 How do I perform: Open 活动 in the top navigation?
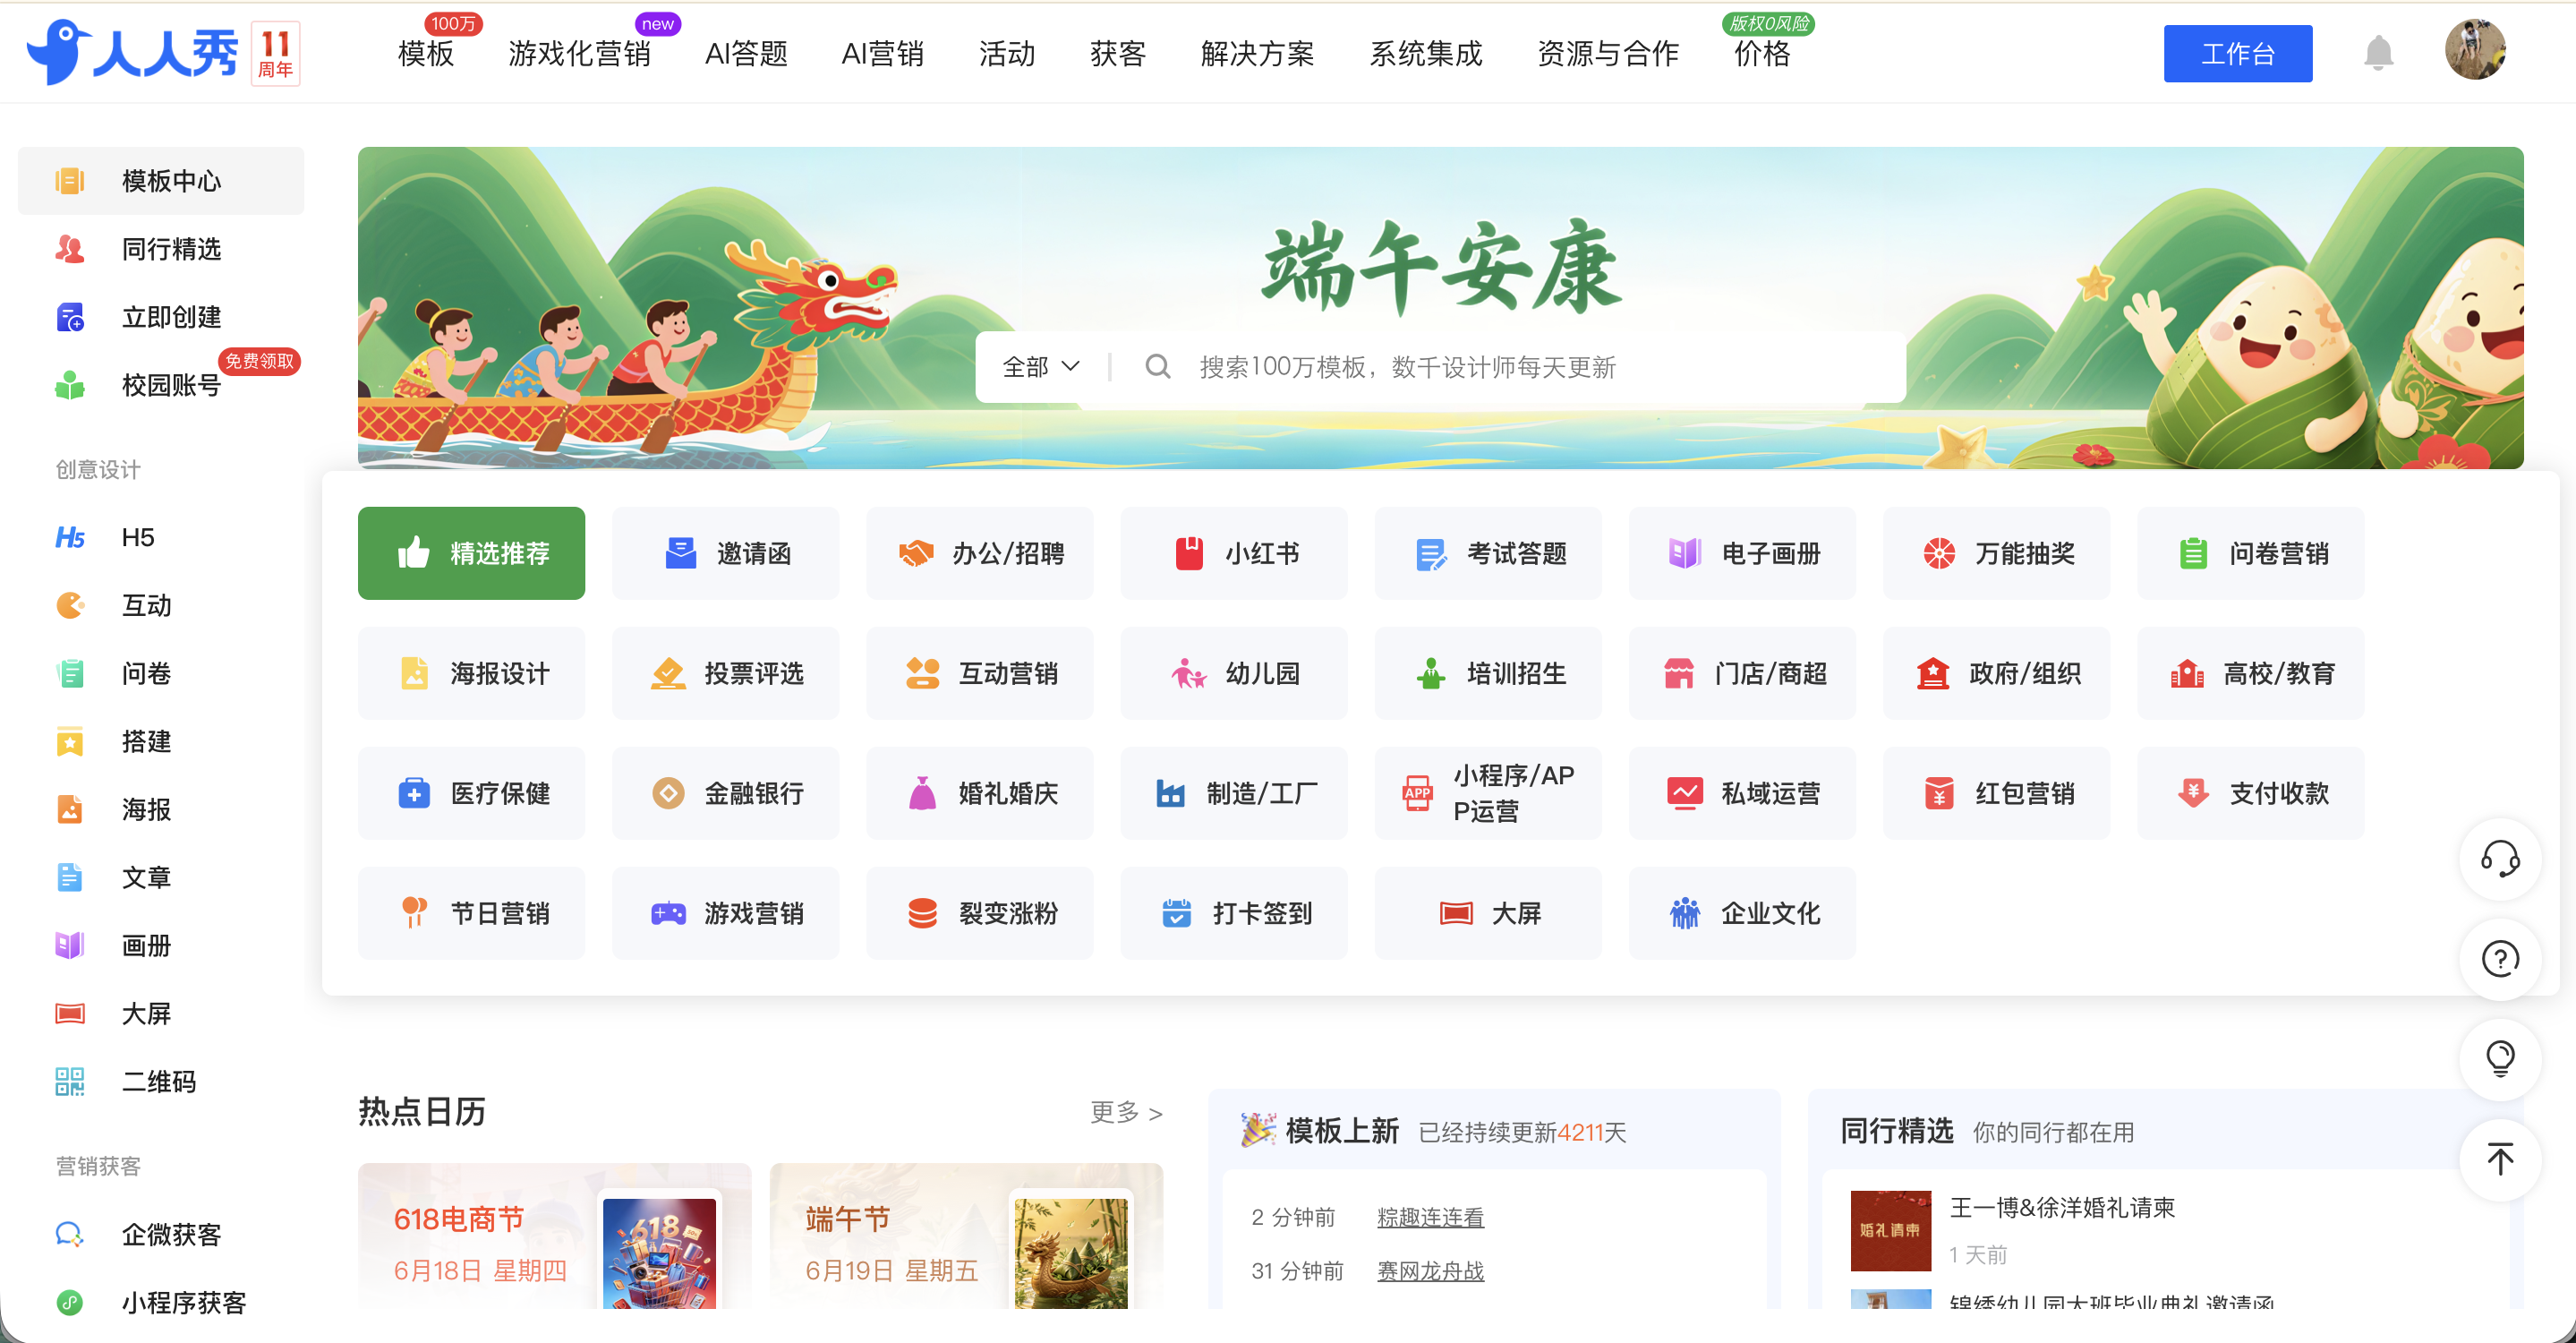pyautogui.click(x=1006, y=53)
